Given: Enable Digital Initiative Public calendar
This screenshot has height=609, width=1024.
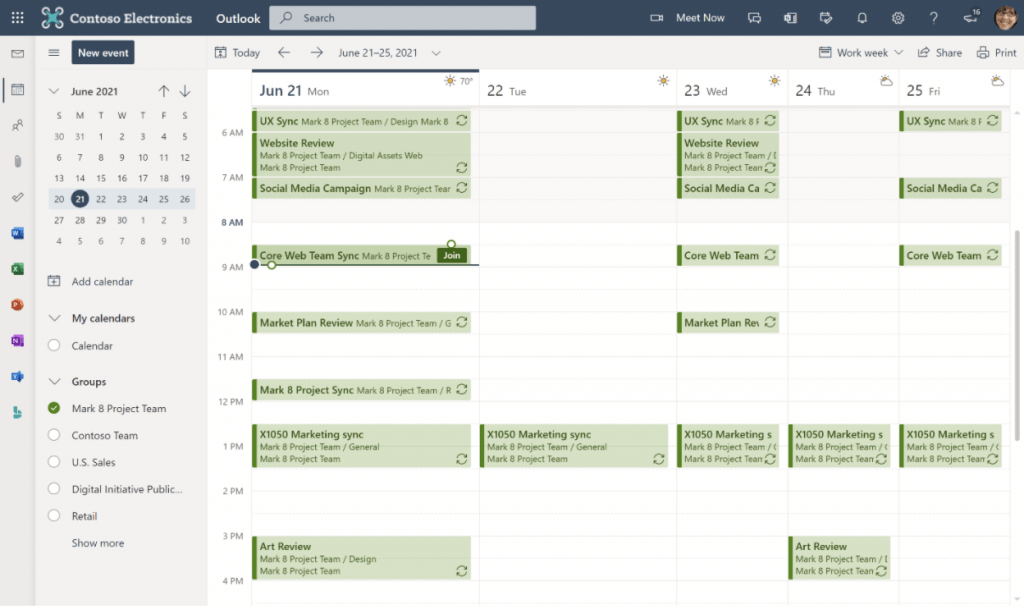Looking at the screenshot, I should click(x=54, y=488).
